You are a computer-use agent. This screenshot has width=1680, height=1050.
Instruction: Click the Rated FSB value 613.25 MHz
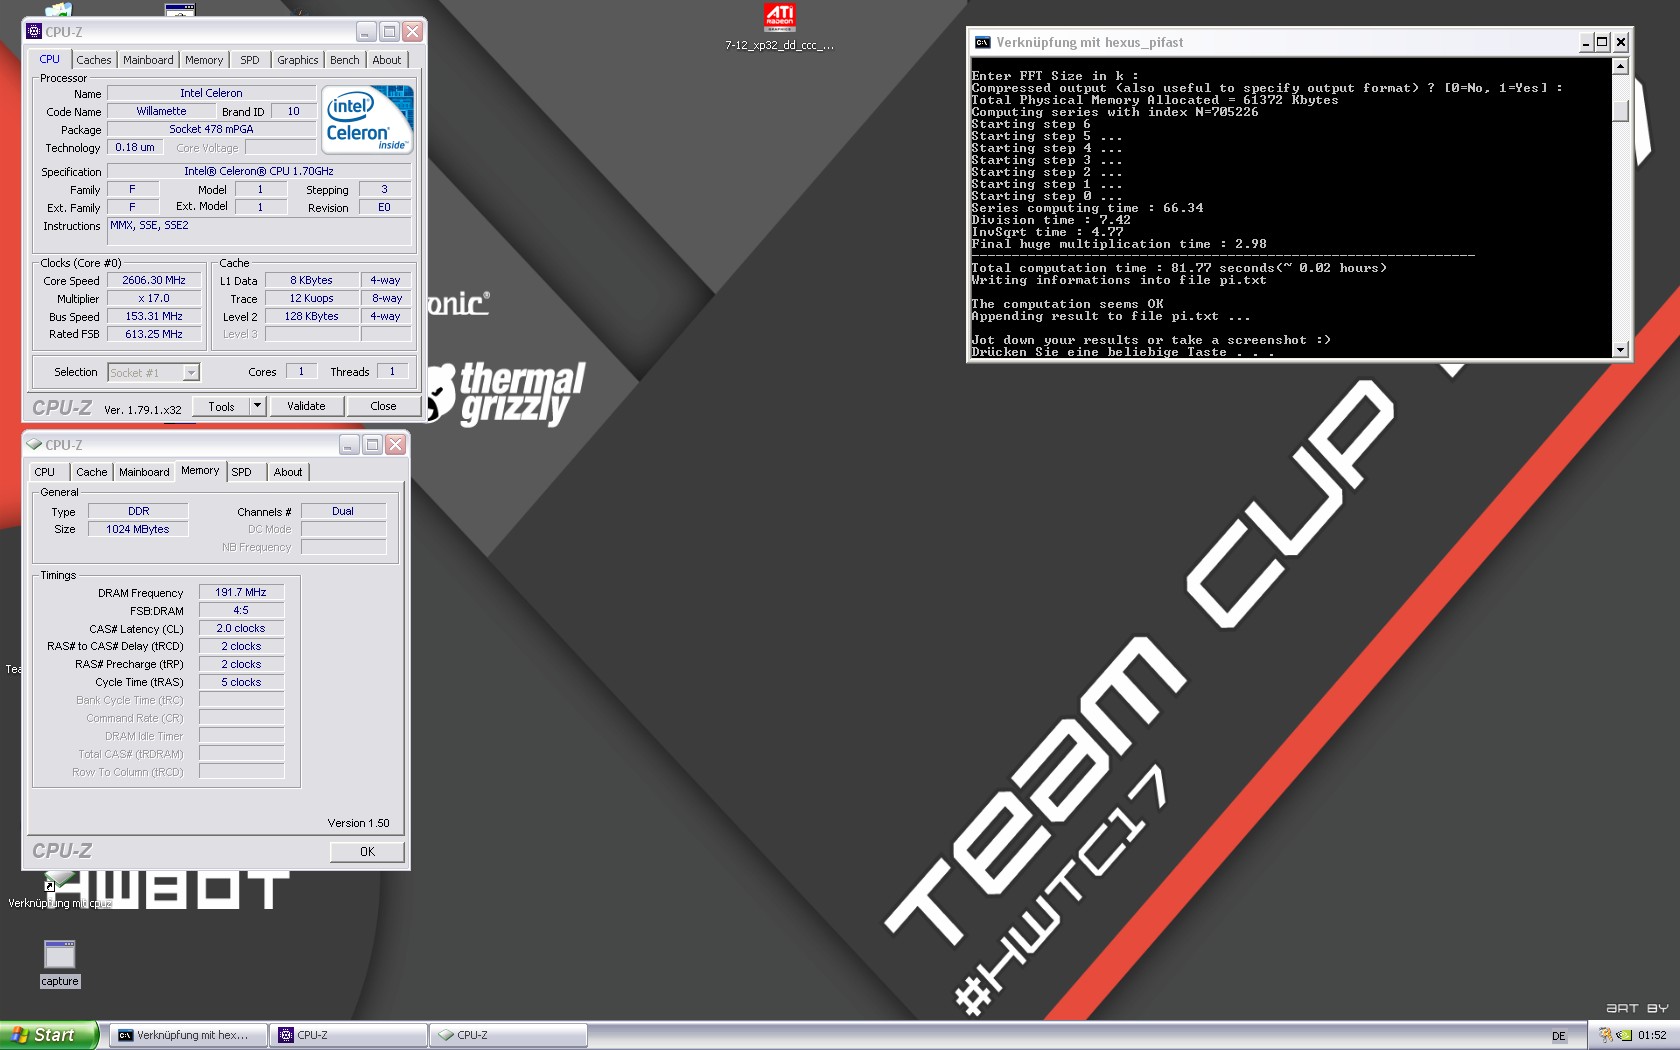tap(154, 335)
